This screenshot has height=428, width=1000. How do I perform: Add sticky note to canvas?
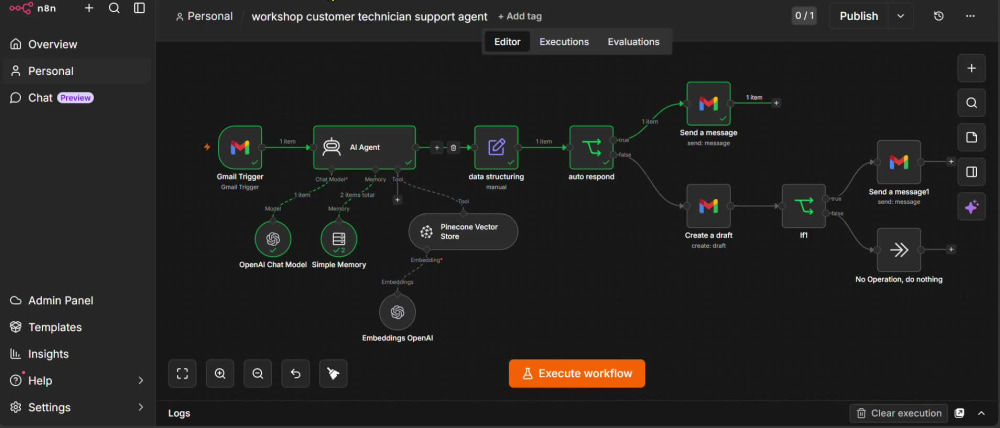click(971, 137)
